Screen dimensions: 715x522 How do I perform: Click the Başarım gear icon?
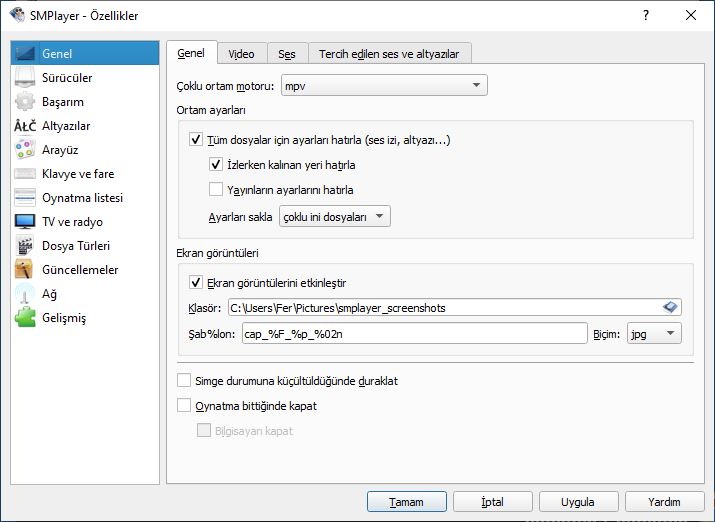[x=25, y=102]
